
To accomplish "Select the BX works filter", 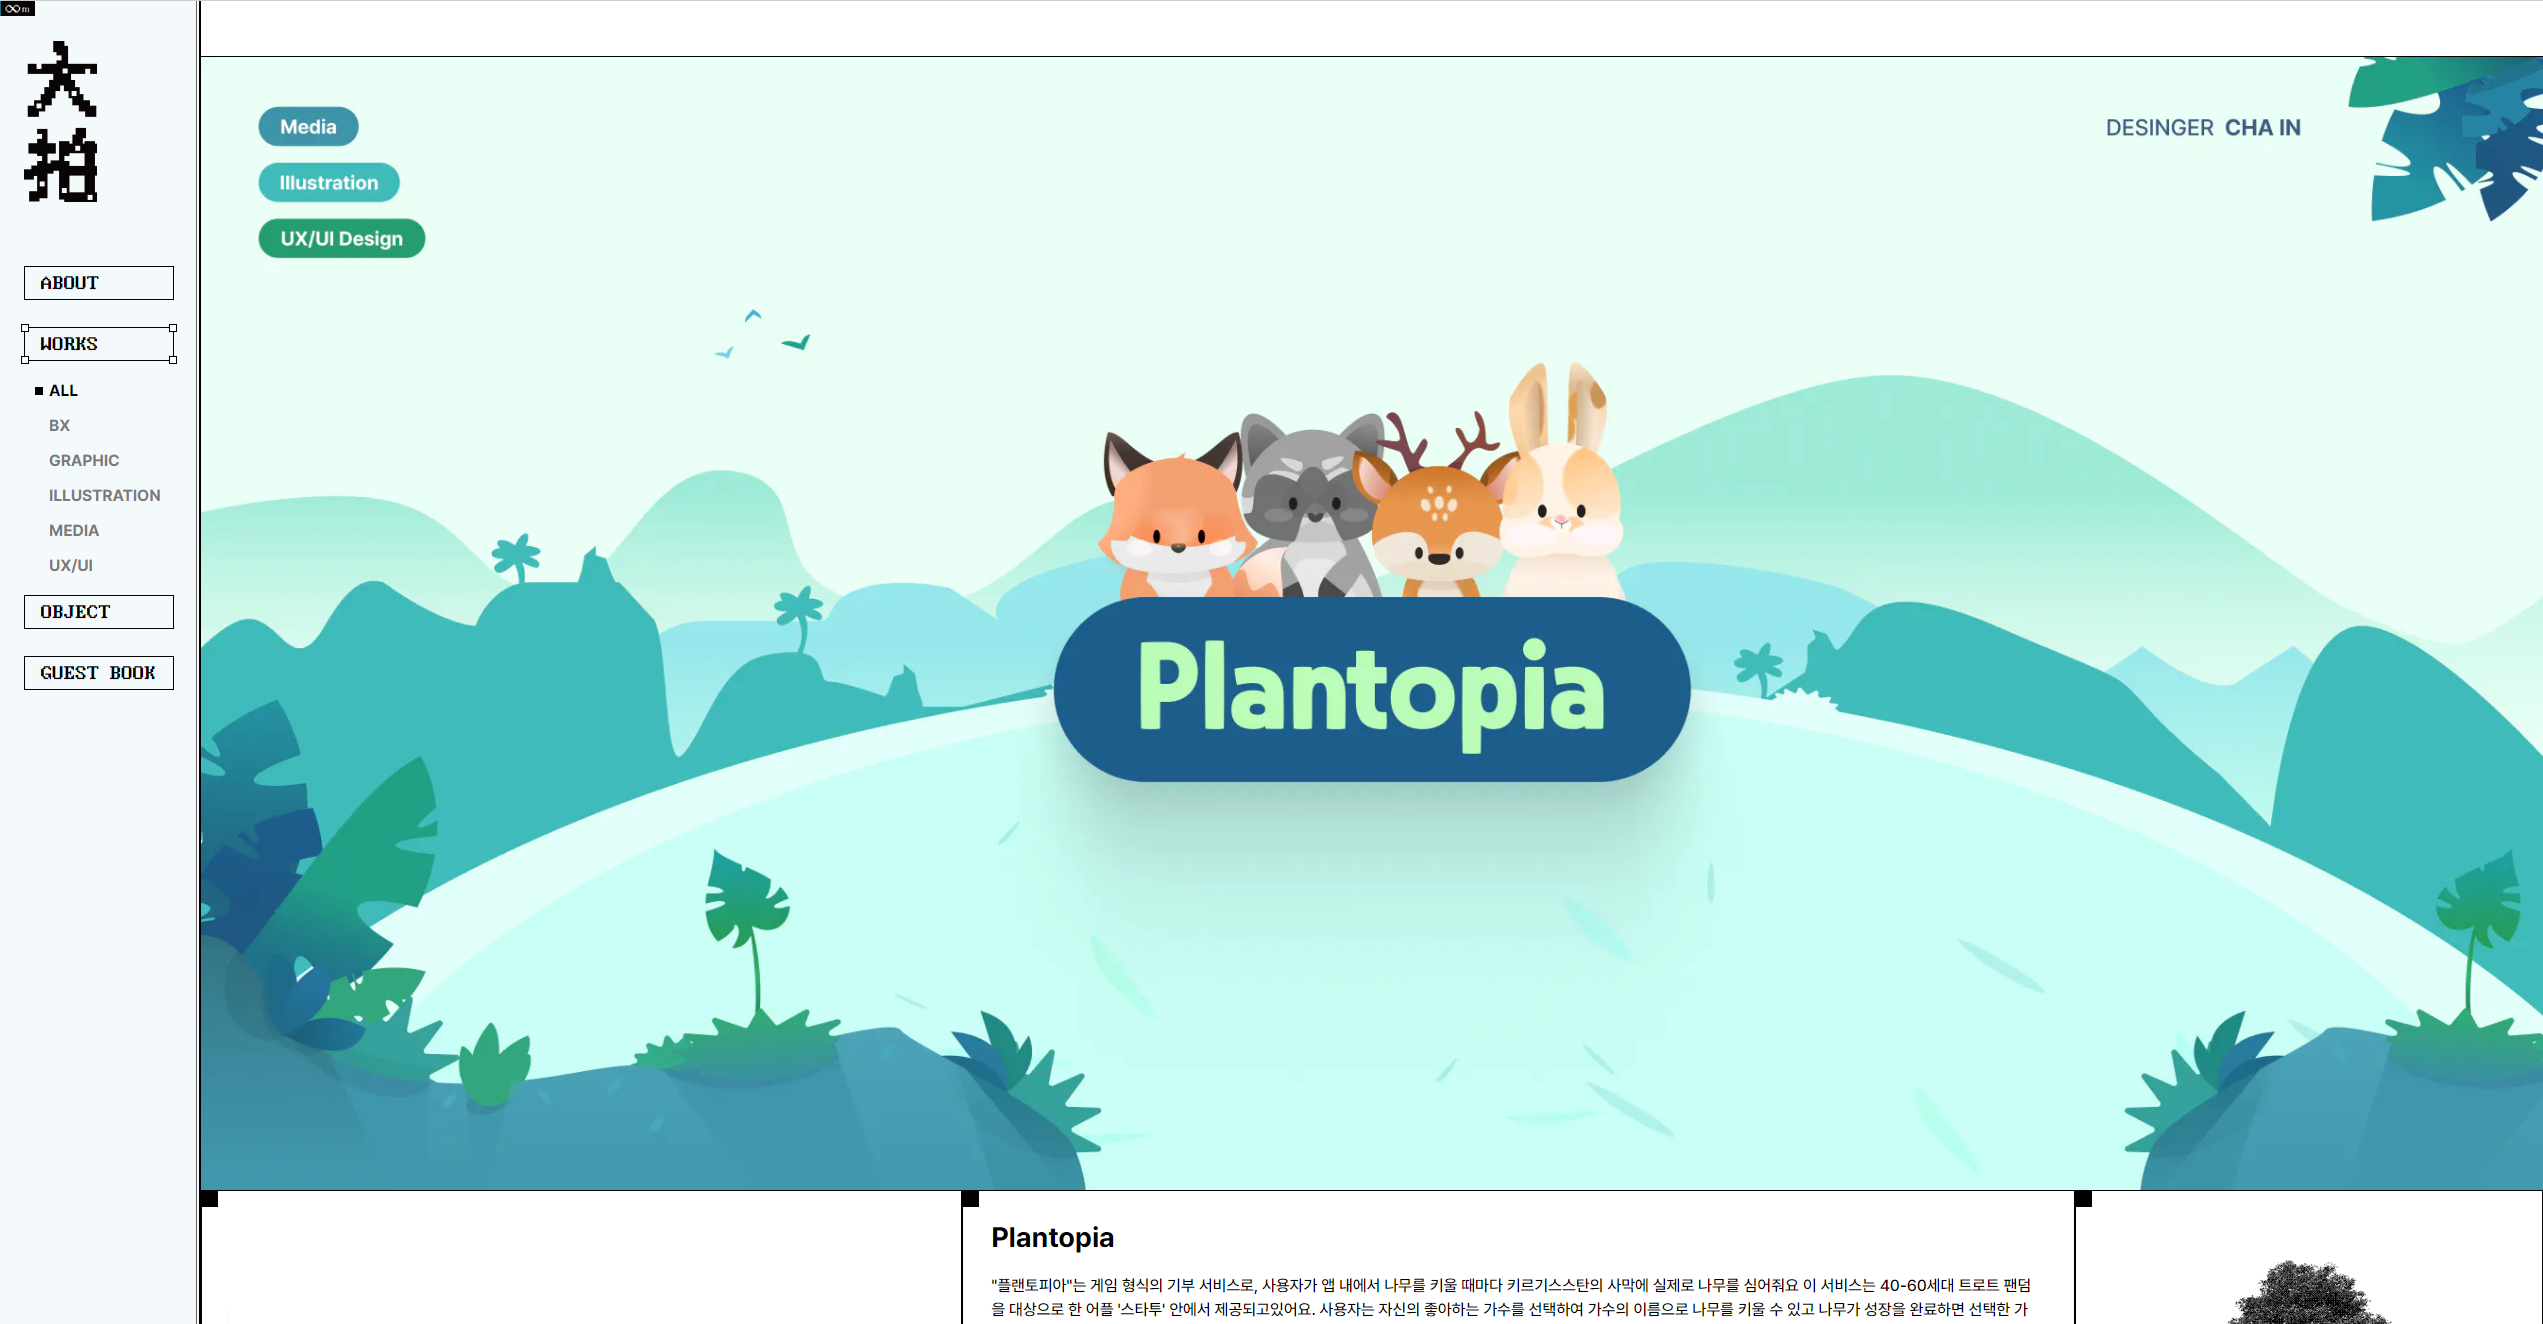I will coord(59,425).
